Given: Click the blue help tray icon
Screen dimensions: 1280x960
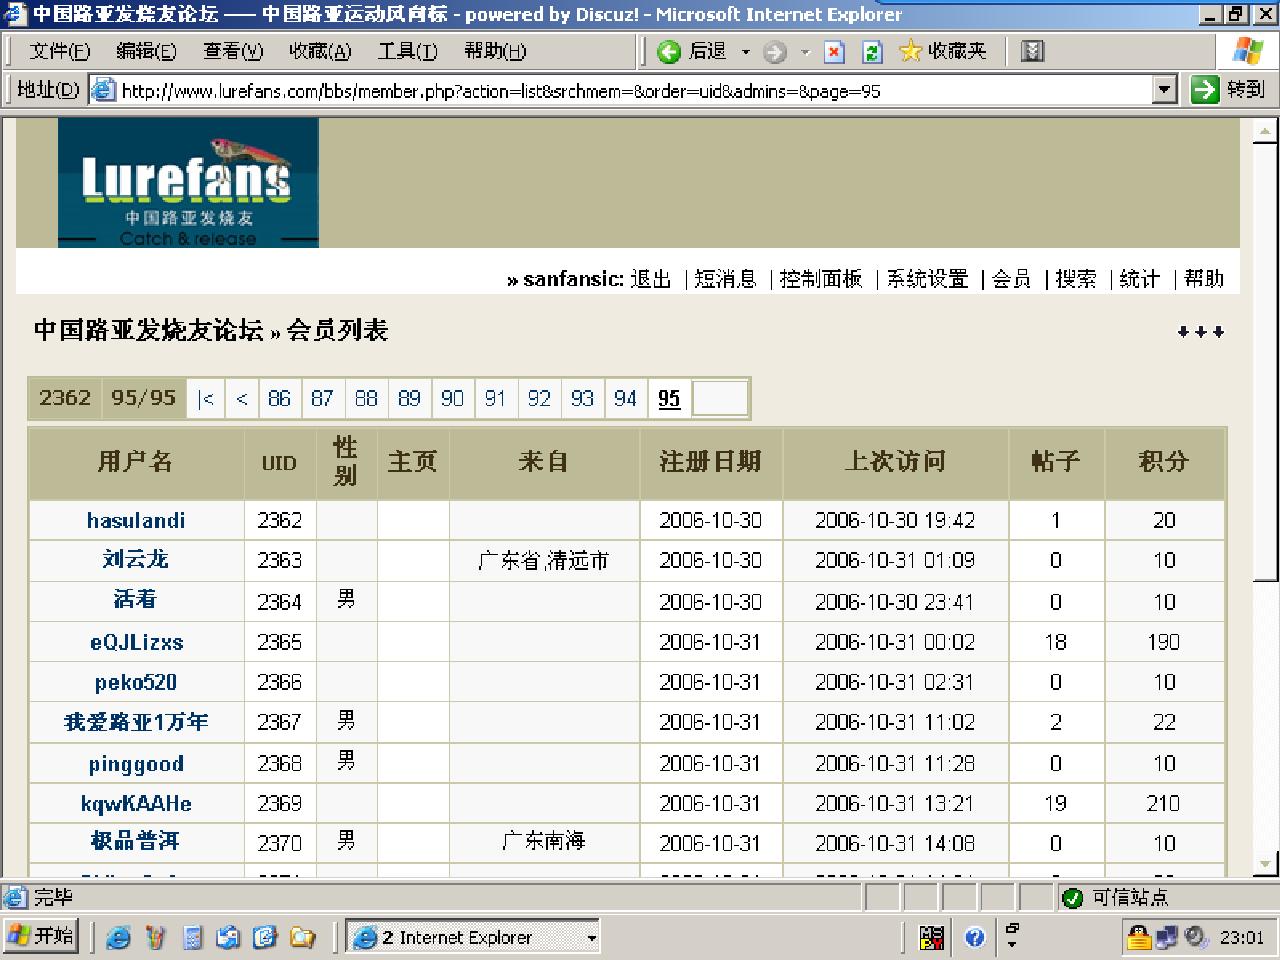Looking at the screenshot, I should click(x=975, y=937).
